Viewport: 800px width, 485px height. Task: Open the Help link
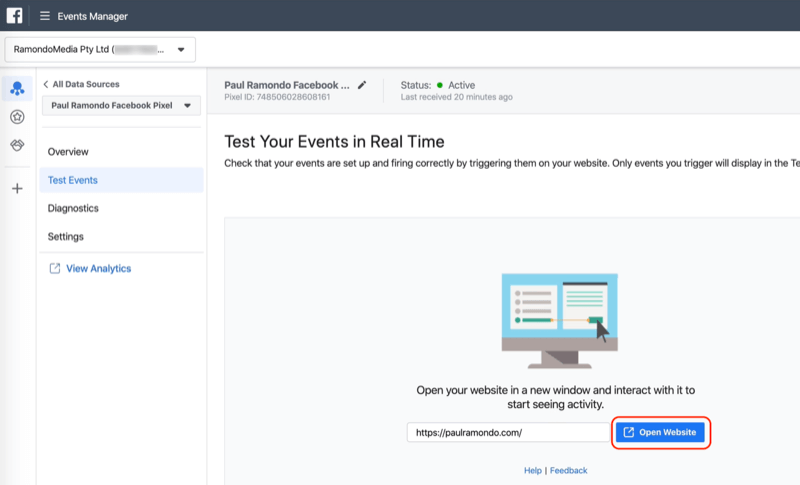pos(533,470)
